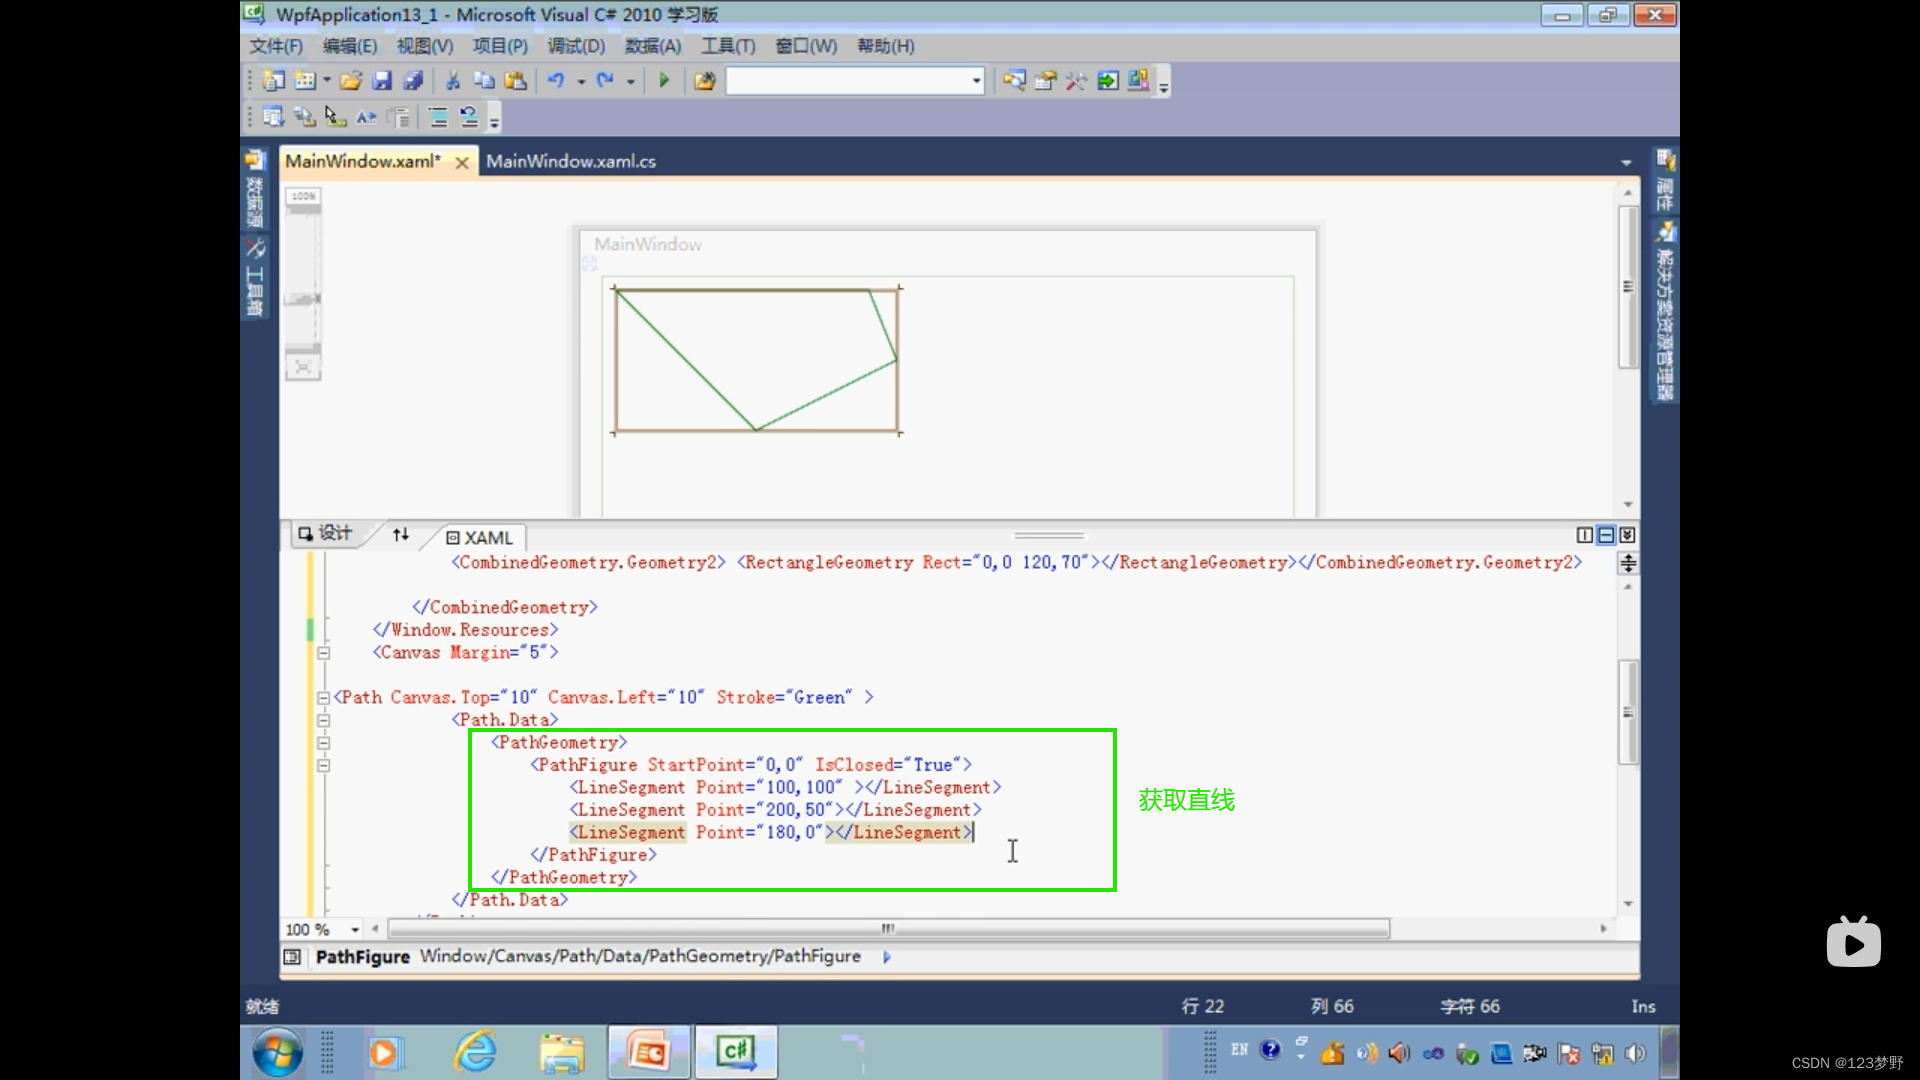1920x1080 pixels.
Task: Click the uncomment selected lines icon
Action: pos(469,117)
